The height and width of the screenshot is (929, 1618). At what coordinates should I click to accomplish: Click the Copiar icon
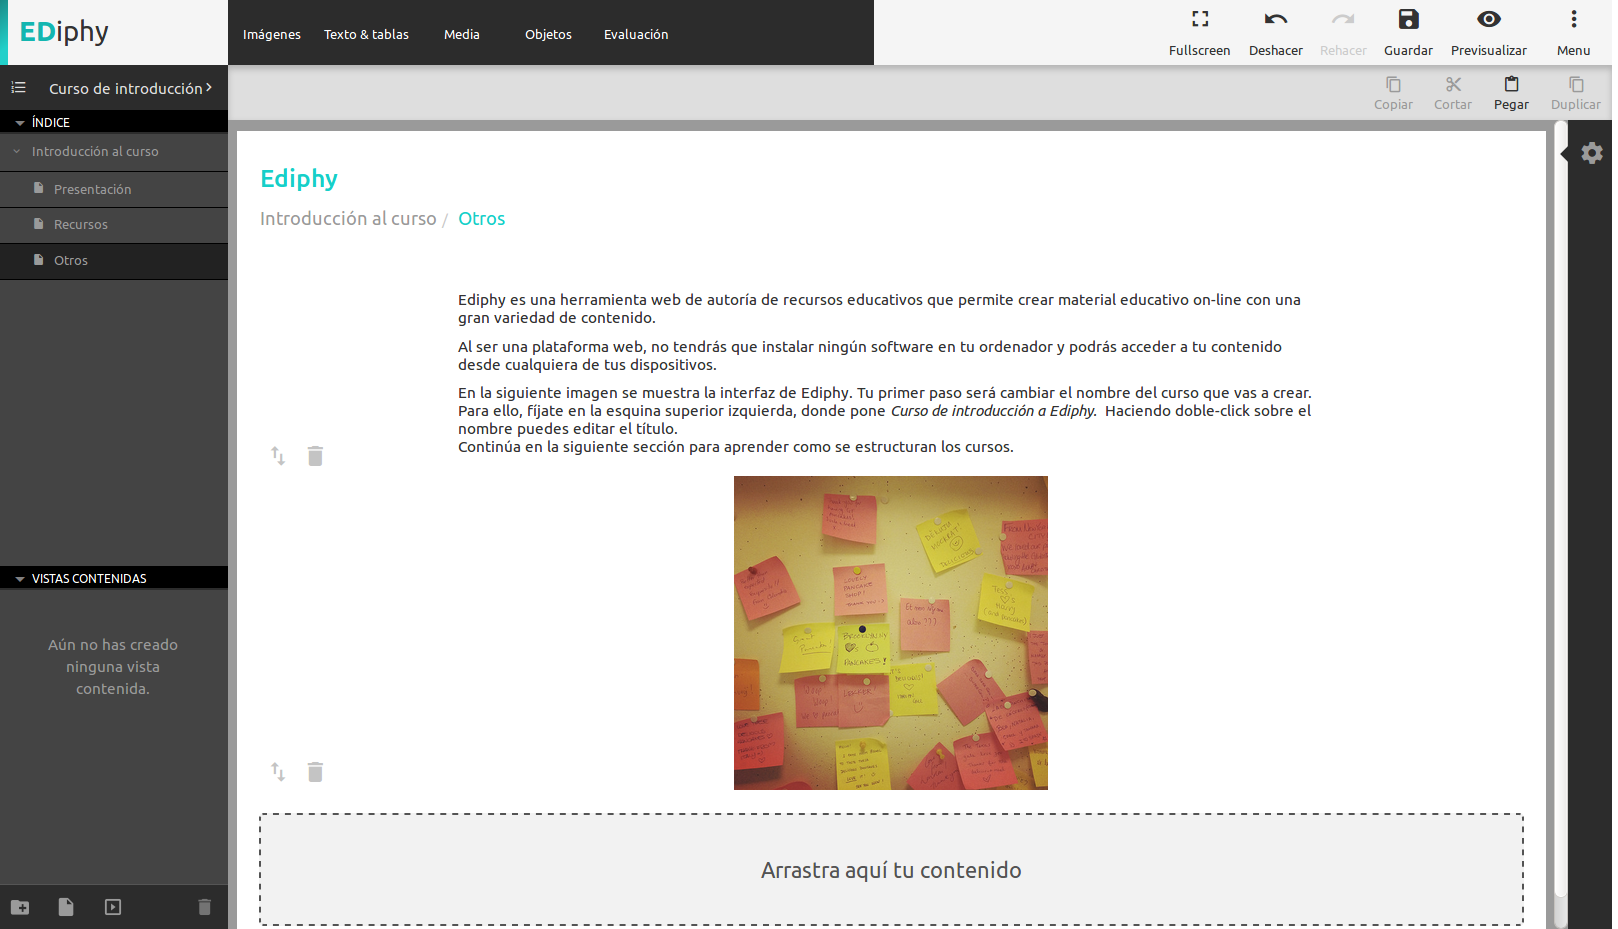coord(1393,85)
